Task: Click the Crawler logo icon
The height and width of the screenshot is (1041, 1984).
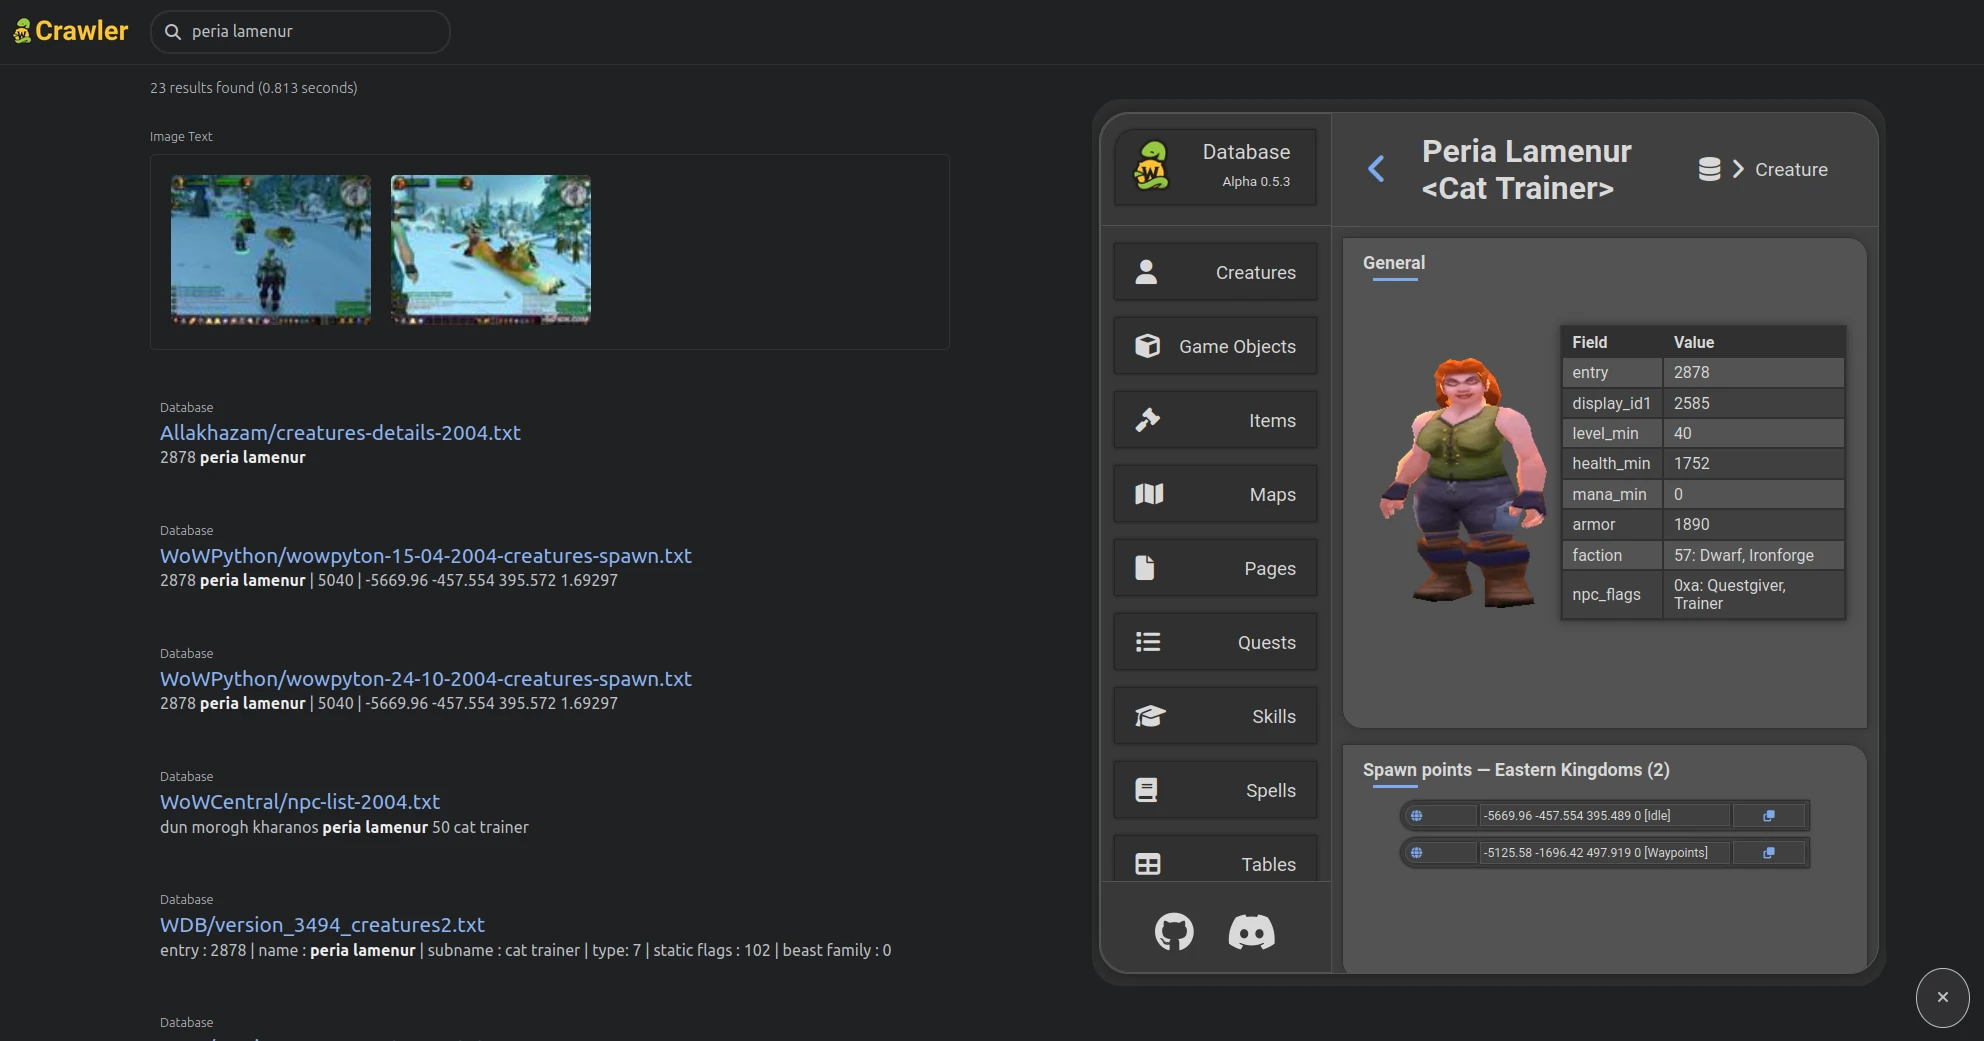Action: tap(22, 32)
